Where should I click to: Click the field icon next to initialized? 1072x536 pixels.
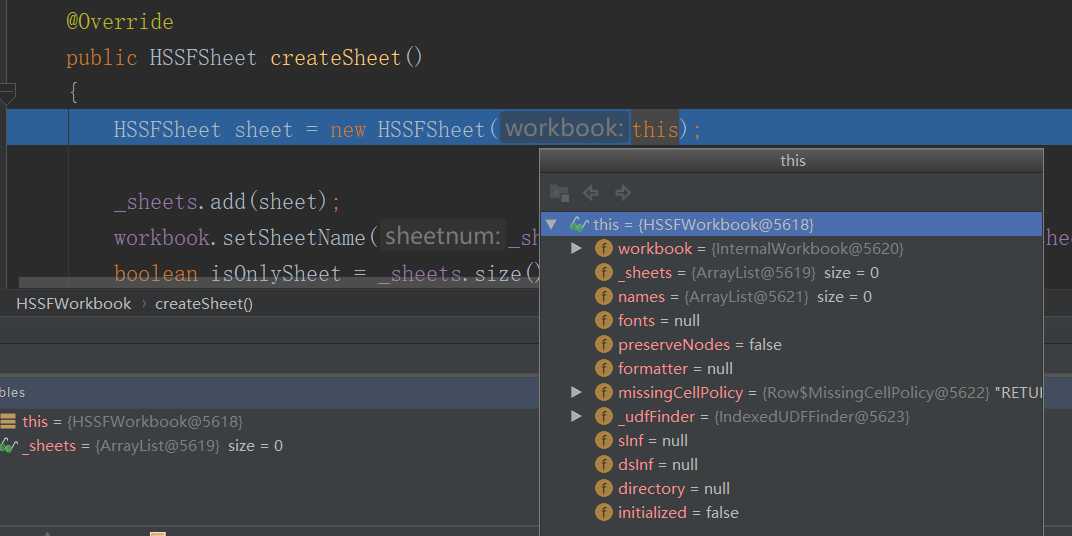coord(604,513)
